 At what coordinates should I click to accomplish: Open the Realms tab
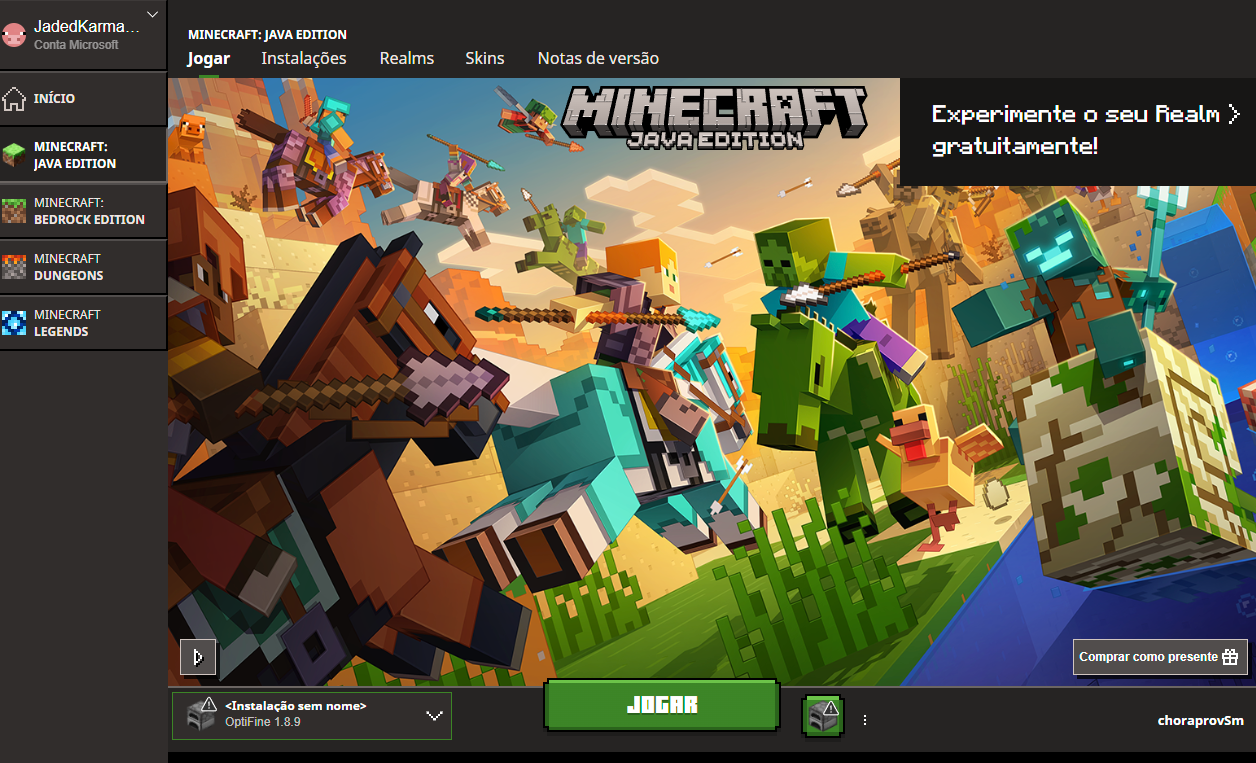tap(407, 58)
